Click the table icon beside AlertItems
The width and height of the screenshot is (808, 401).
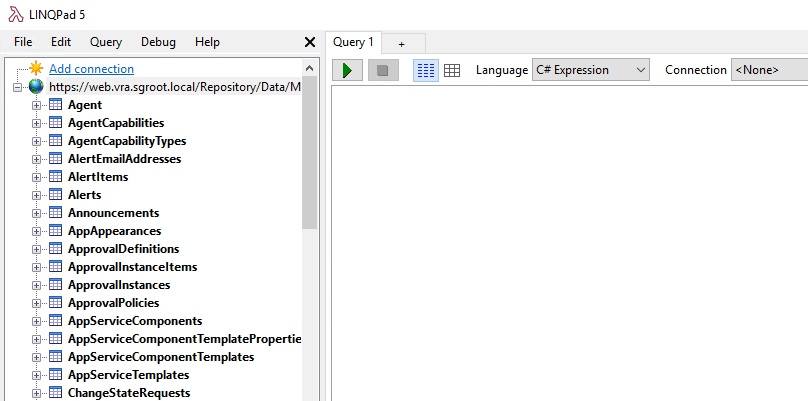pos(55,177)
